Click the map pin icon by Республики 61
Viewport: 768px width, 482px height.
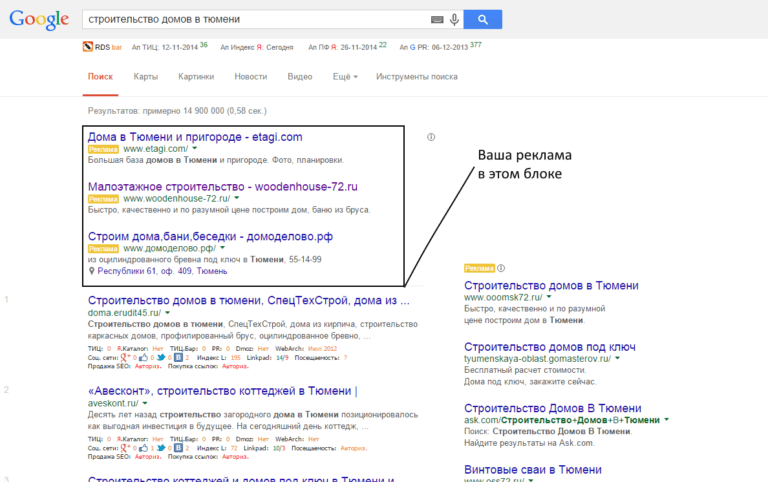pyautogui.click(x=91, y=271)
